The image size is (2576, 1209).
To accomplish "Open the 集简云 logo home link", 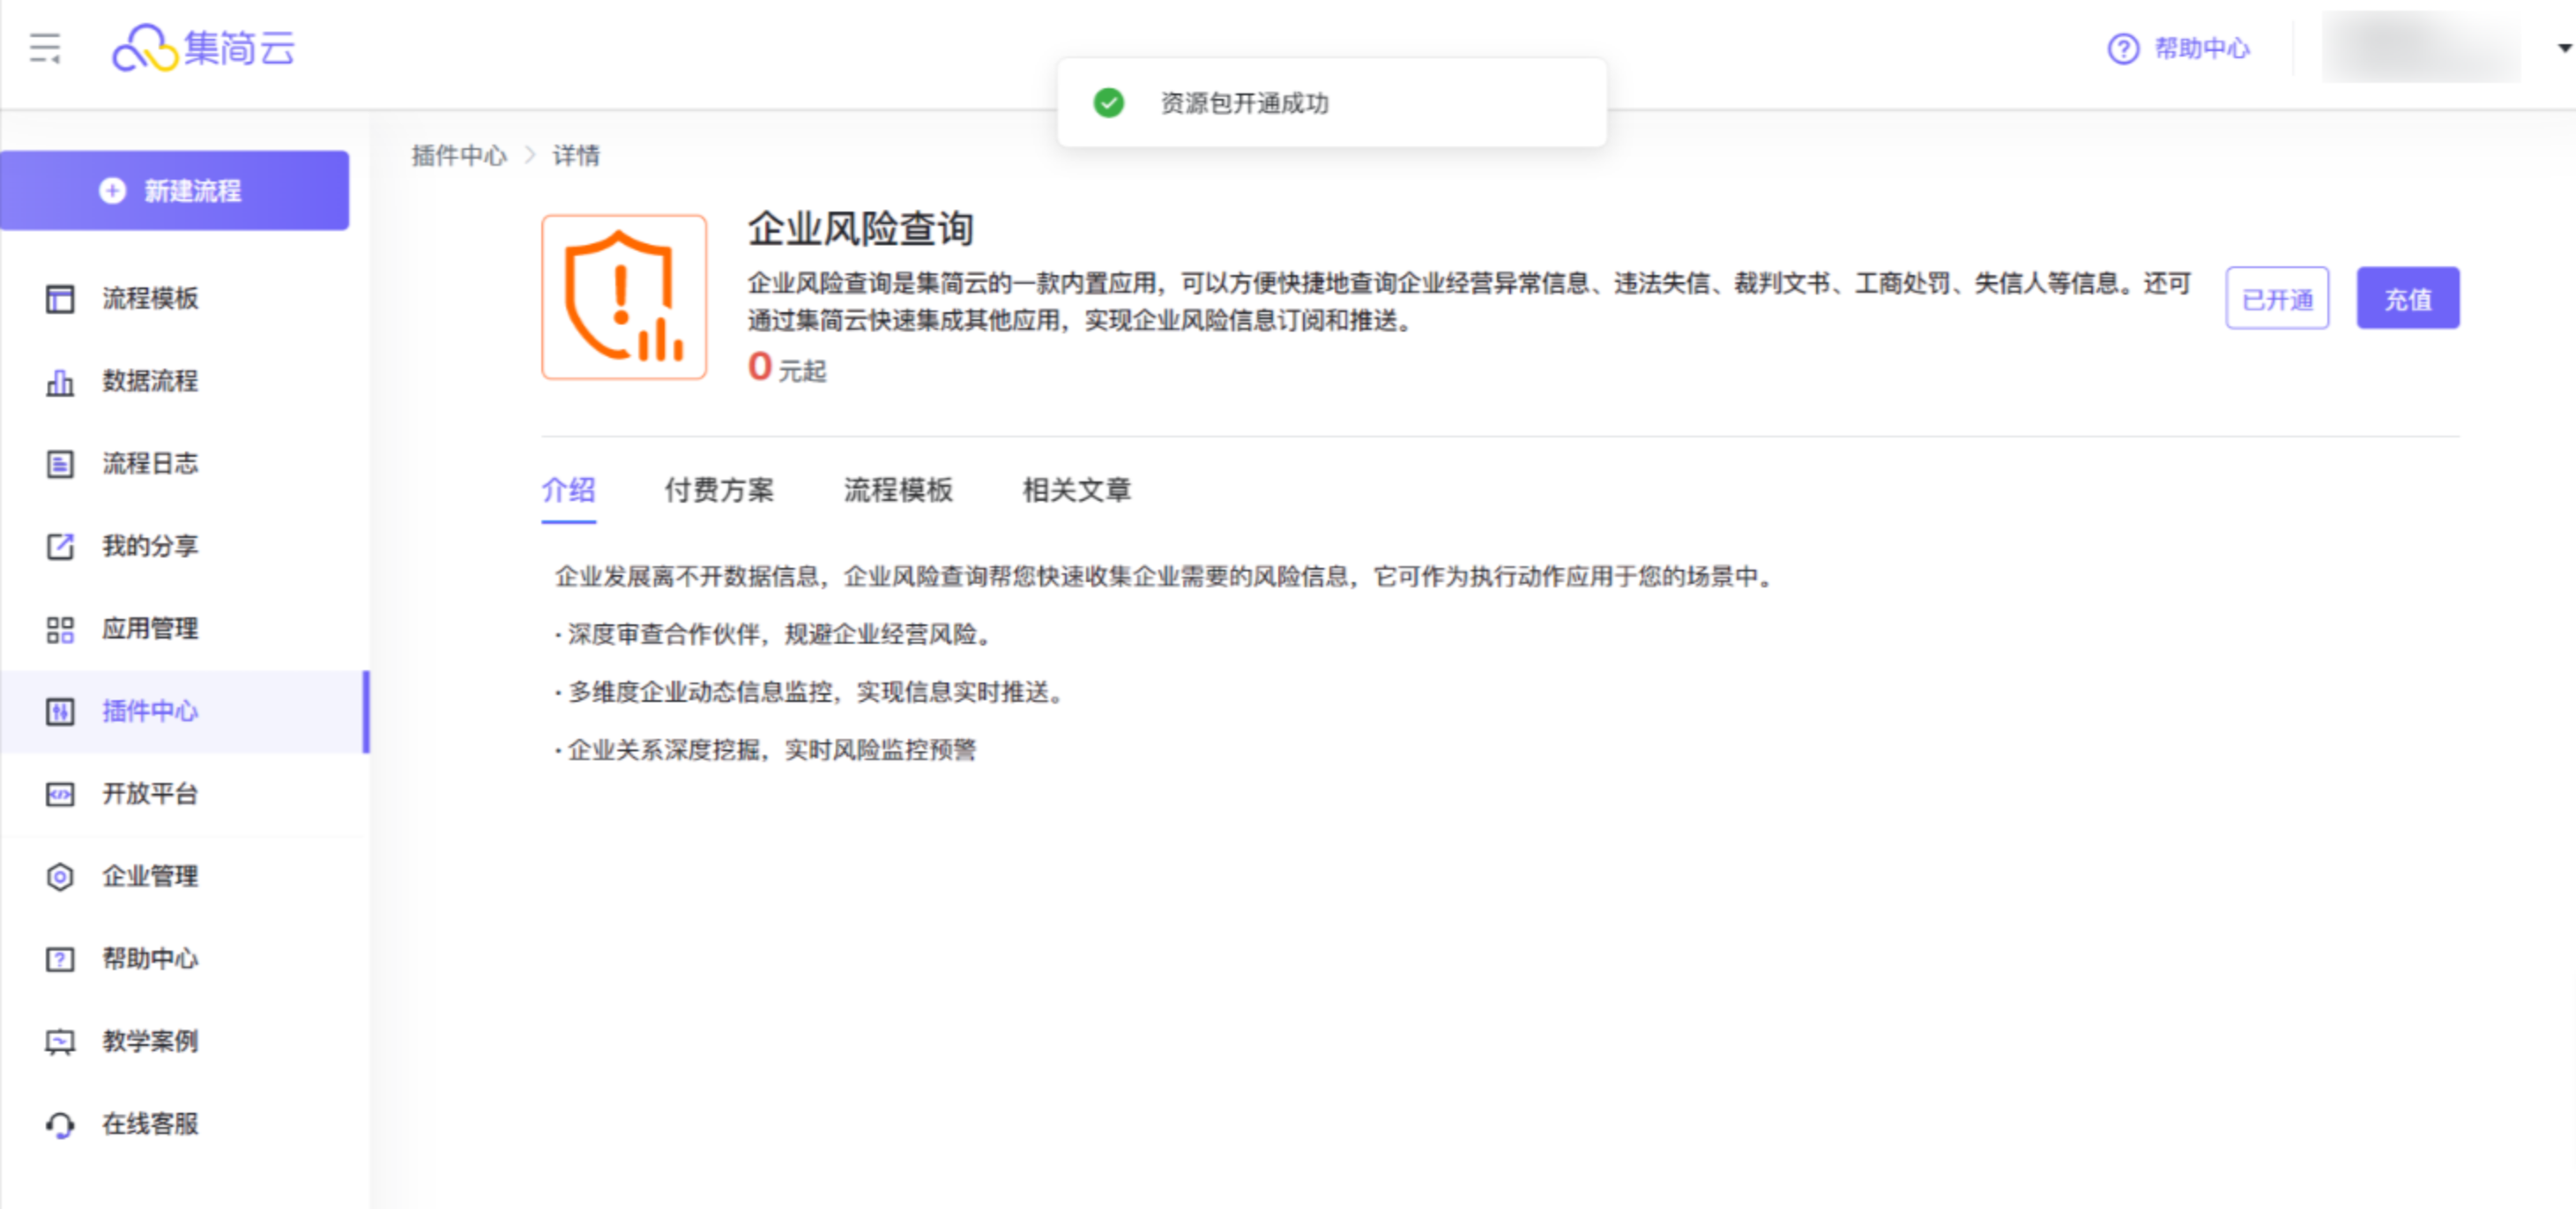I will click(203, 48).
